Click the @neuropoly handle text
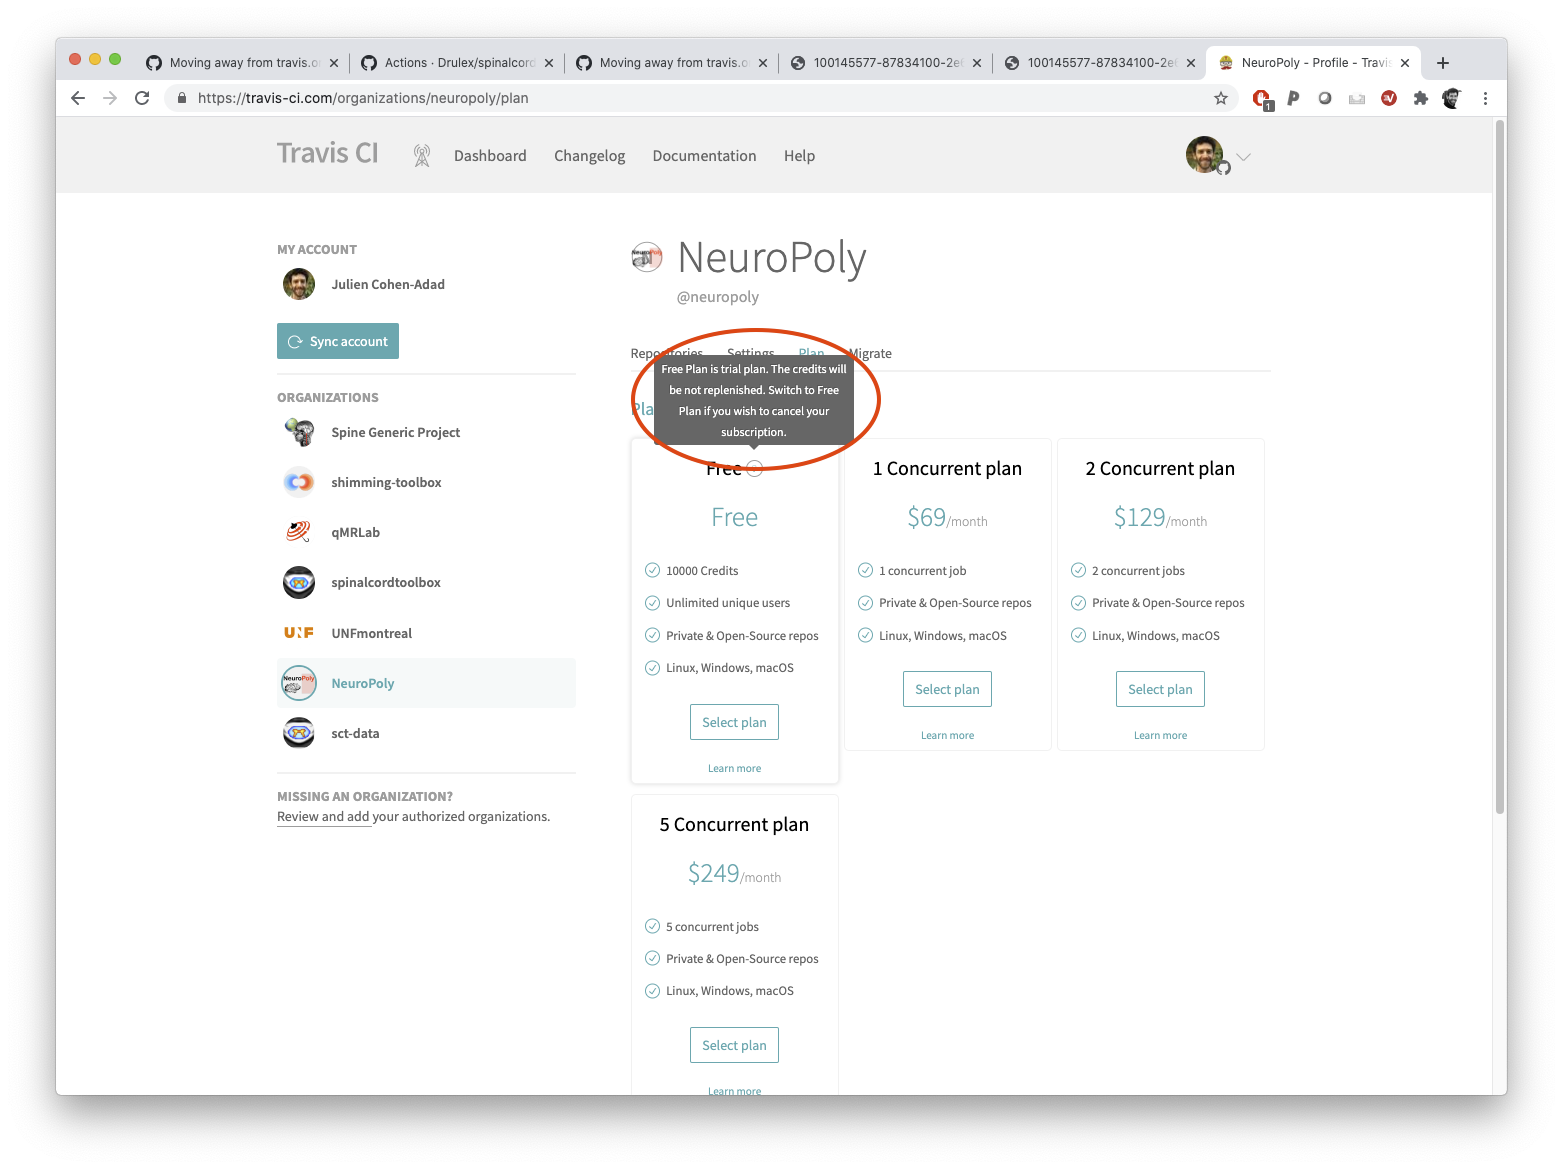Viewport: 1563px width, 1169px height. [718, 297]
